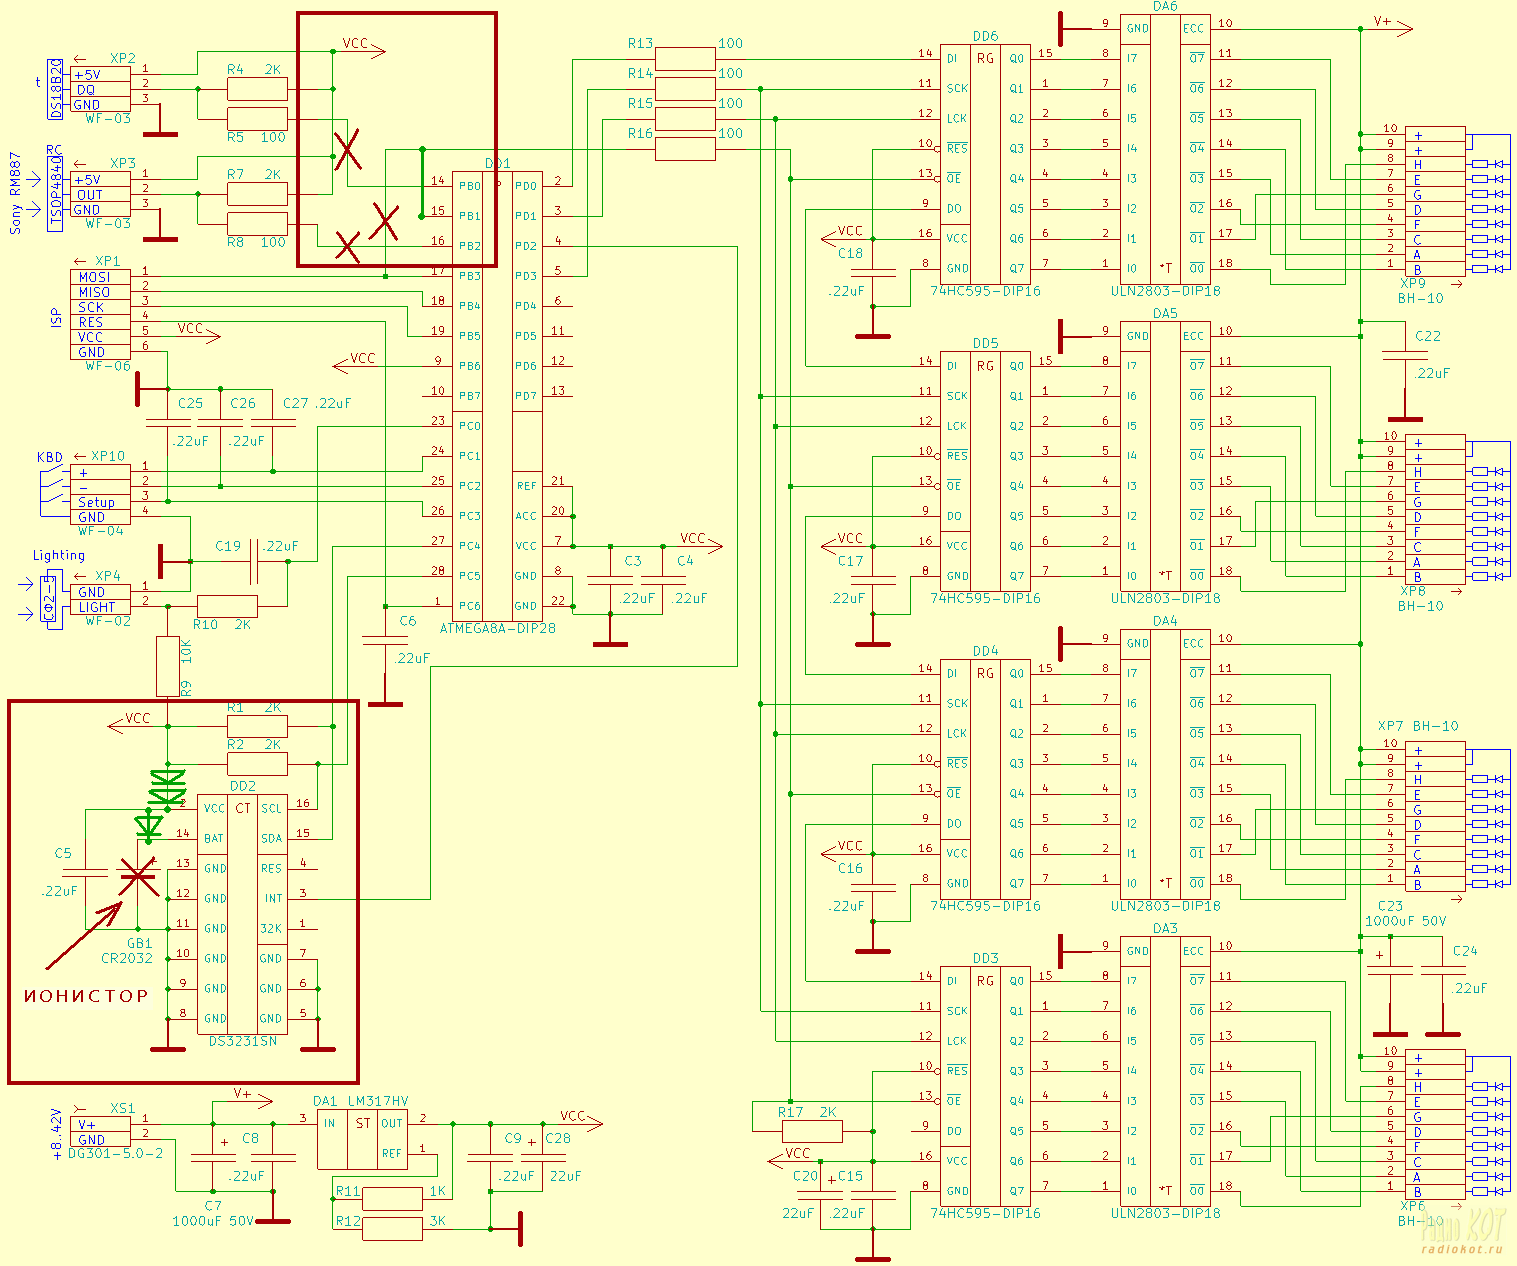Click the DD6 74HC595 shift register
The image size is (1517, 1266).
(x=985, y=164)
